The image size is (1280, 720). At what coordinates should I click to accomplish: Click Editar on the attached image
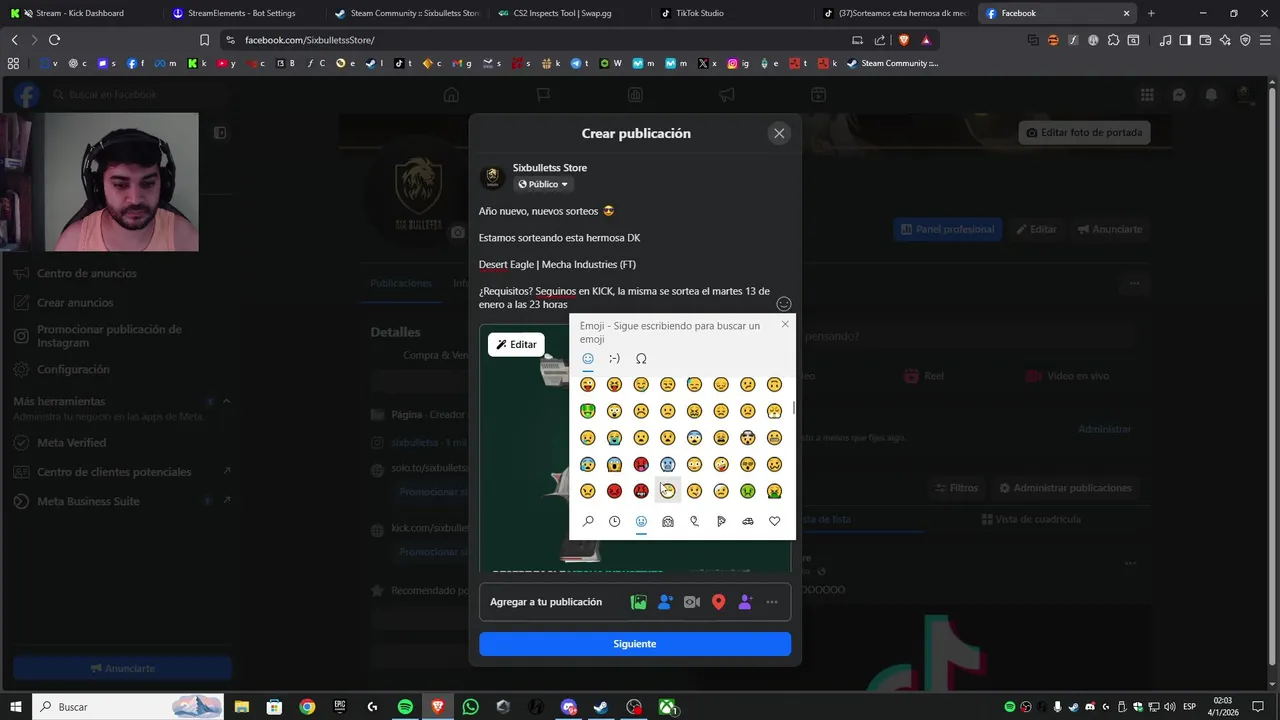click(516, 344)
